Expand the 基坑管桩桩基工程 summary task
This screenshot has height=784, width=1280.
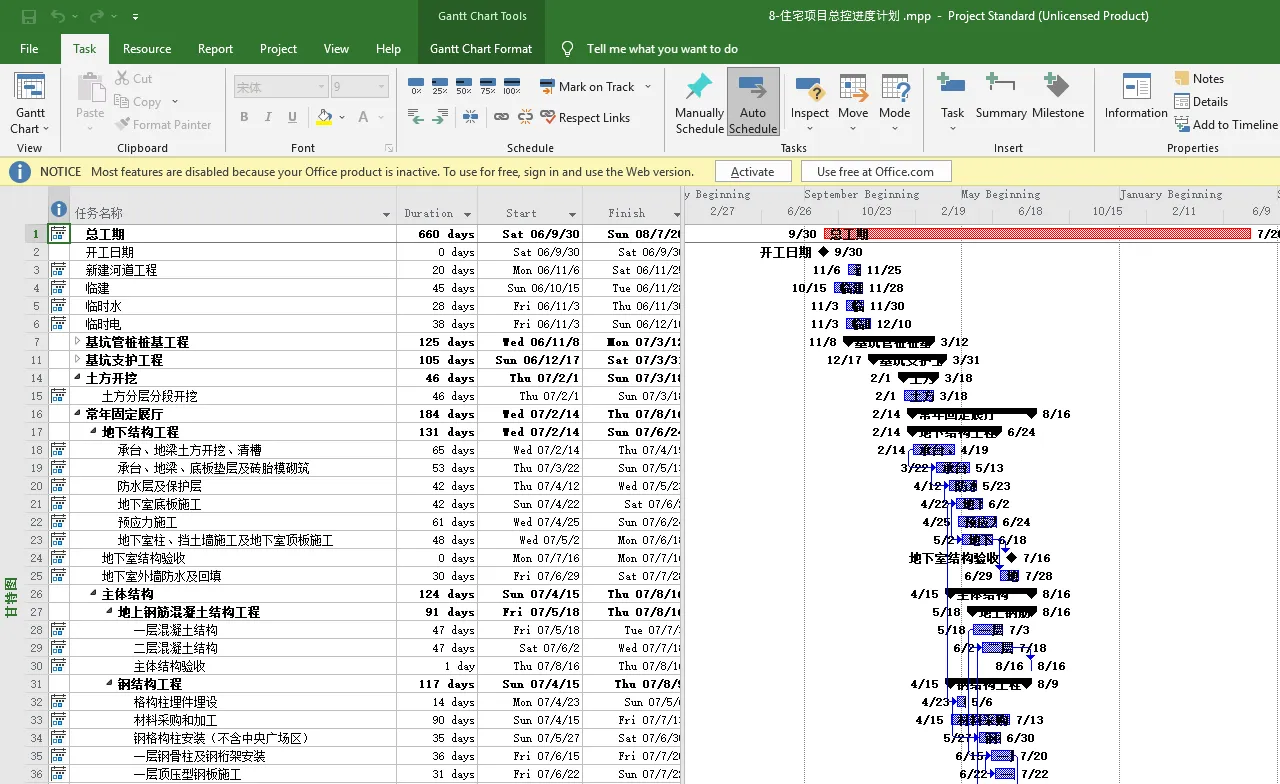[x=78, y=342]
